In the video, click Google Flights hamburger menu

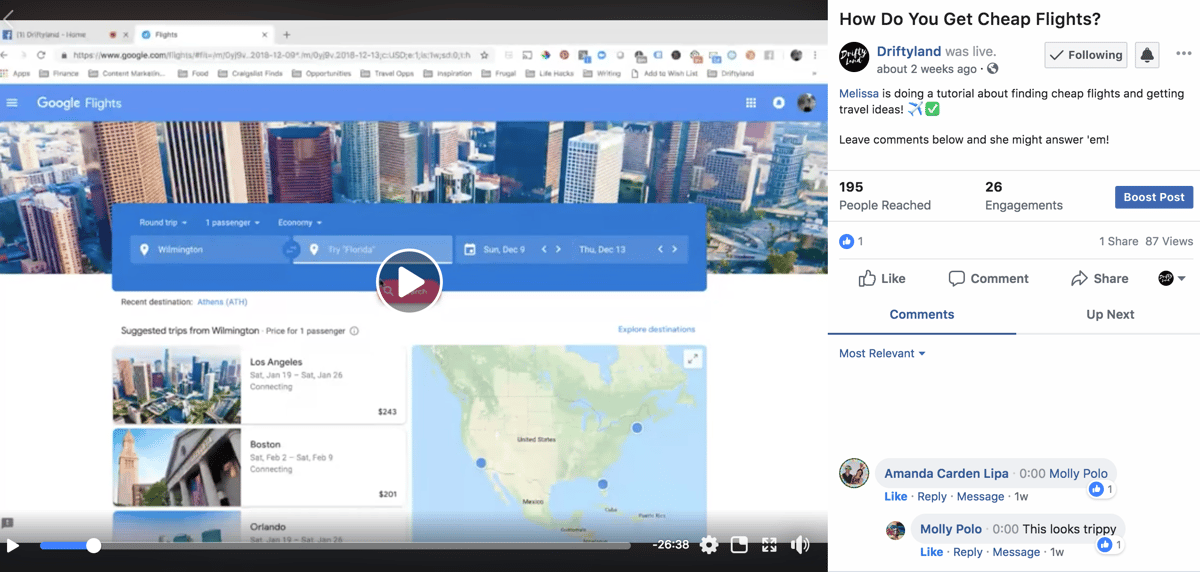coord(13,103)
